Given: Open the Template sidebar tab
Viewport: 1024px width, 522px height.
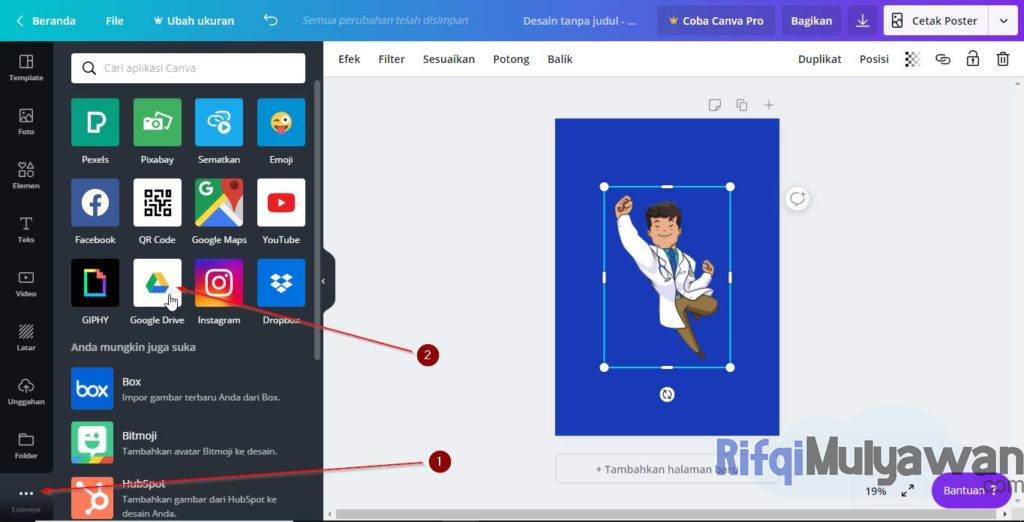Looking at the screenshot, I should 26,68.
